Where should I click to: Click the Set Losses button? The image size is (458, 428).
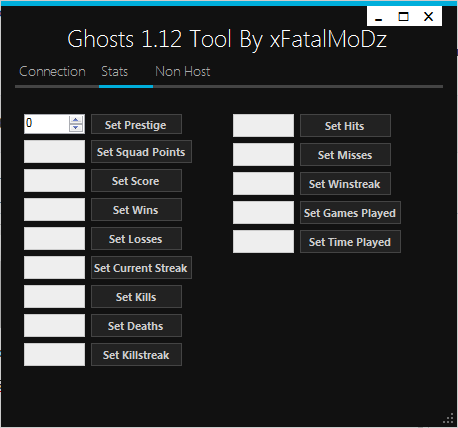pyautogui.click(x=136, y=239)
